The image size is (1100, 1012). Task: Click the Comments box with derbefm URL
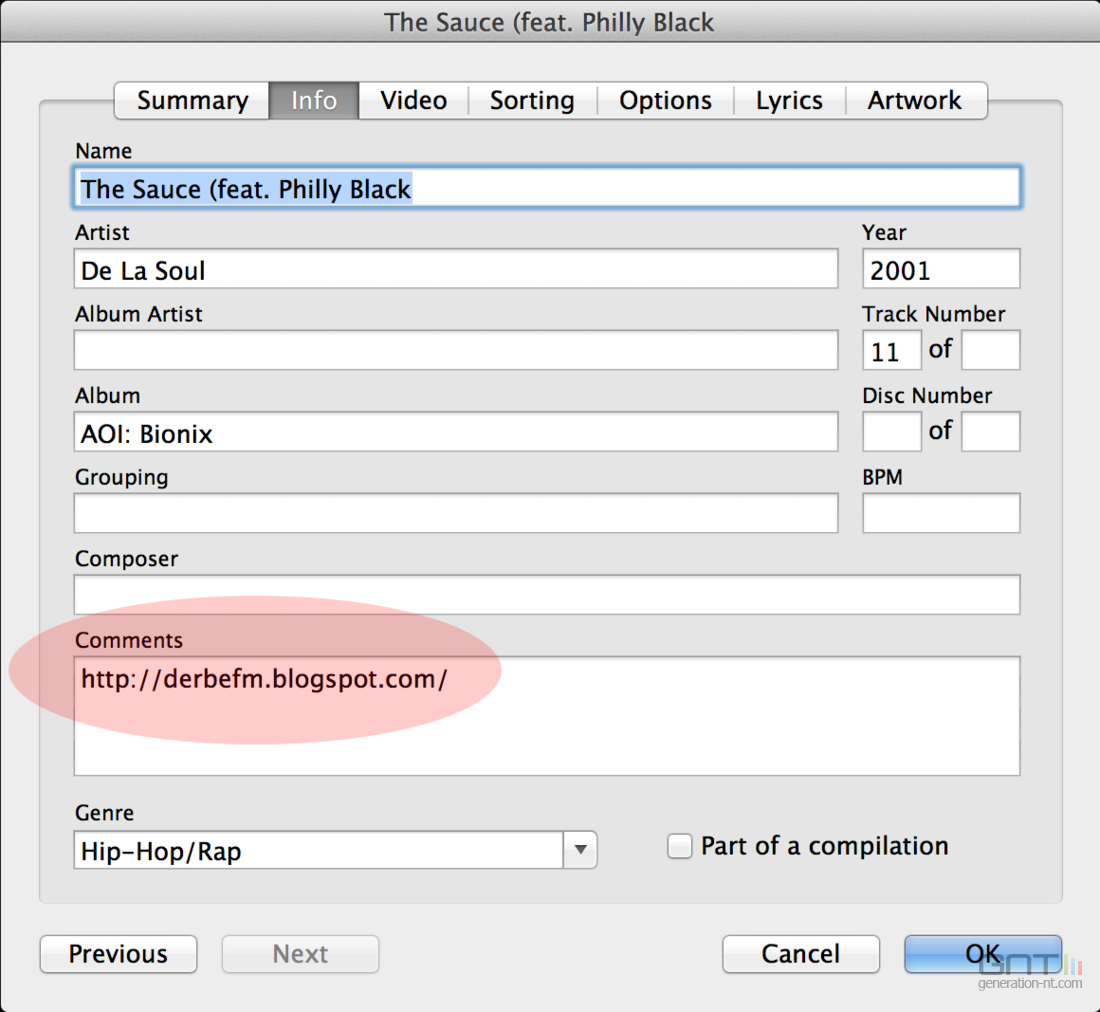(x=547, y=715)
